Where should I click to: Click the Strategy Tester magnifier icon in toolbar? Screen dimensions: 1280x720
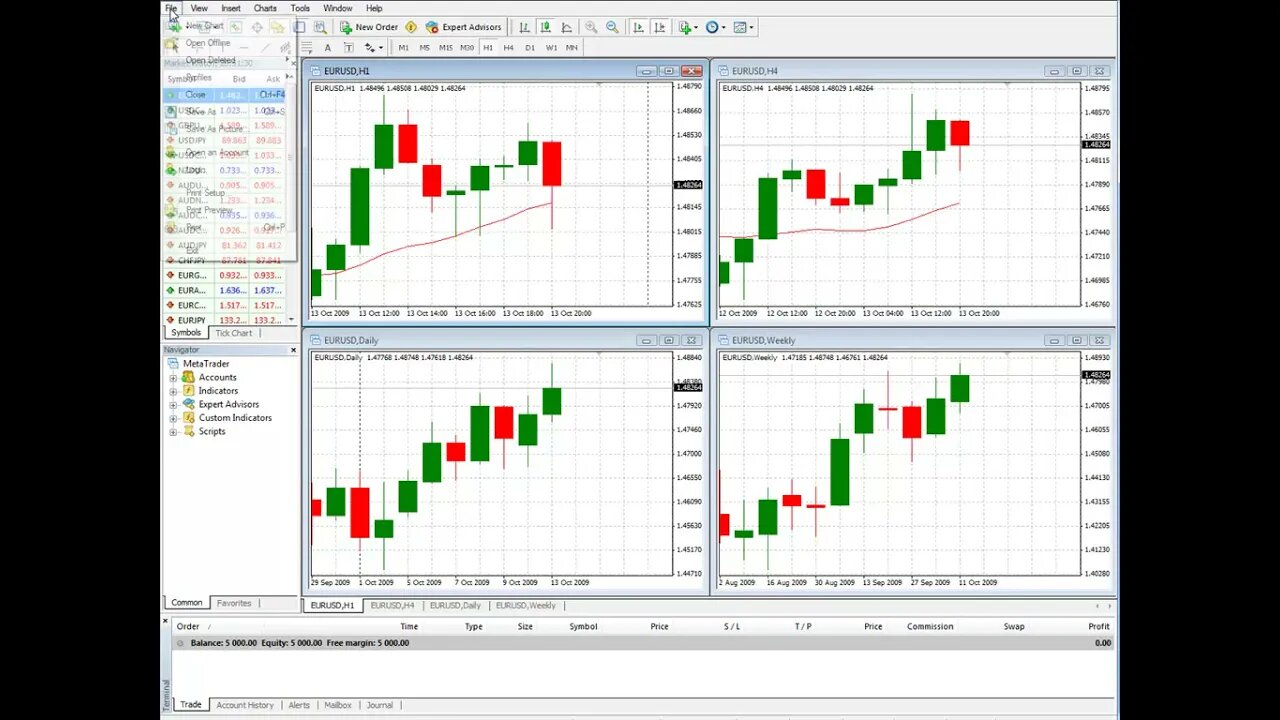(x=320, y=27)
